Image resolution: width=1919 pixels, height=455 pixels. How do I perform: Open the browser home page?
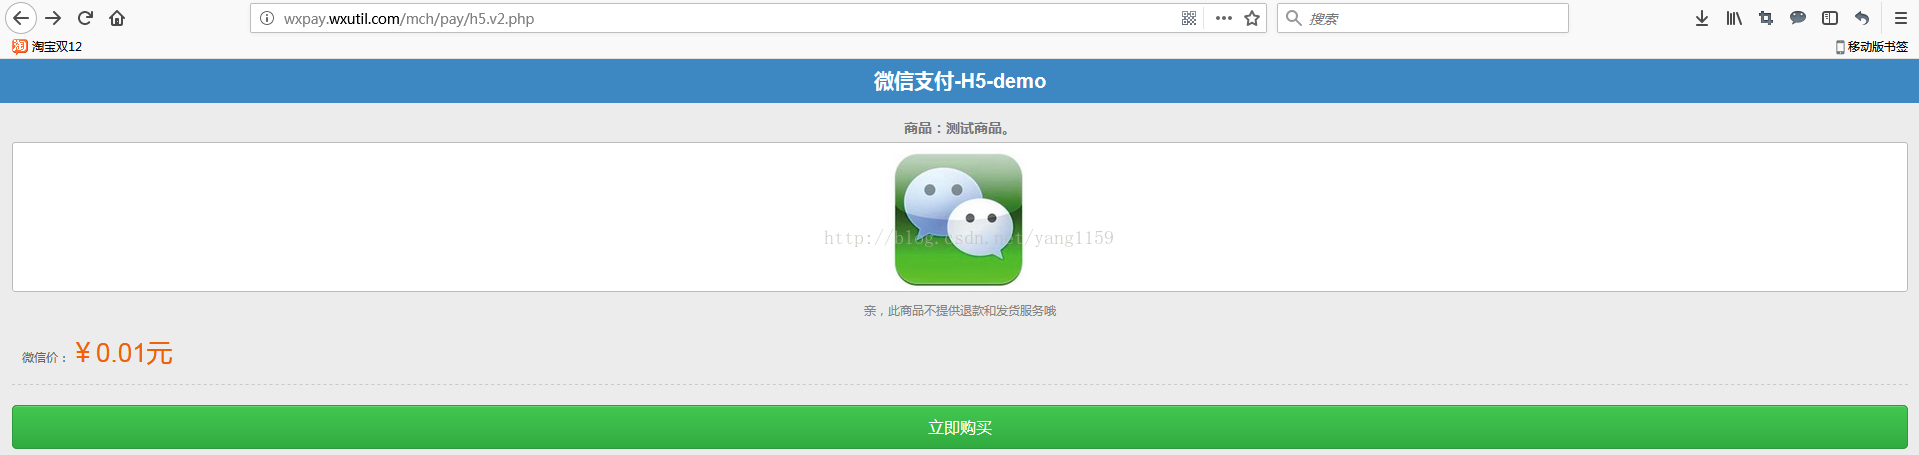coord(117,18)
